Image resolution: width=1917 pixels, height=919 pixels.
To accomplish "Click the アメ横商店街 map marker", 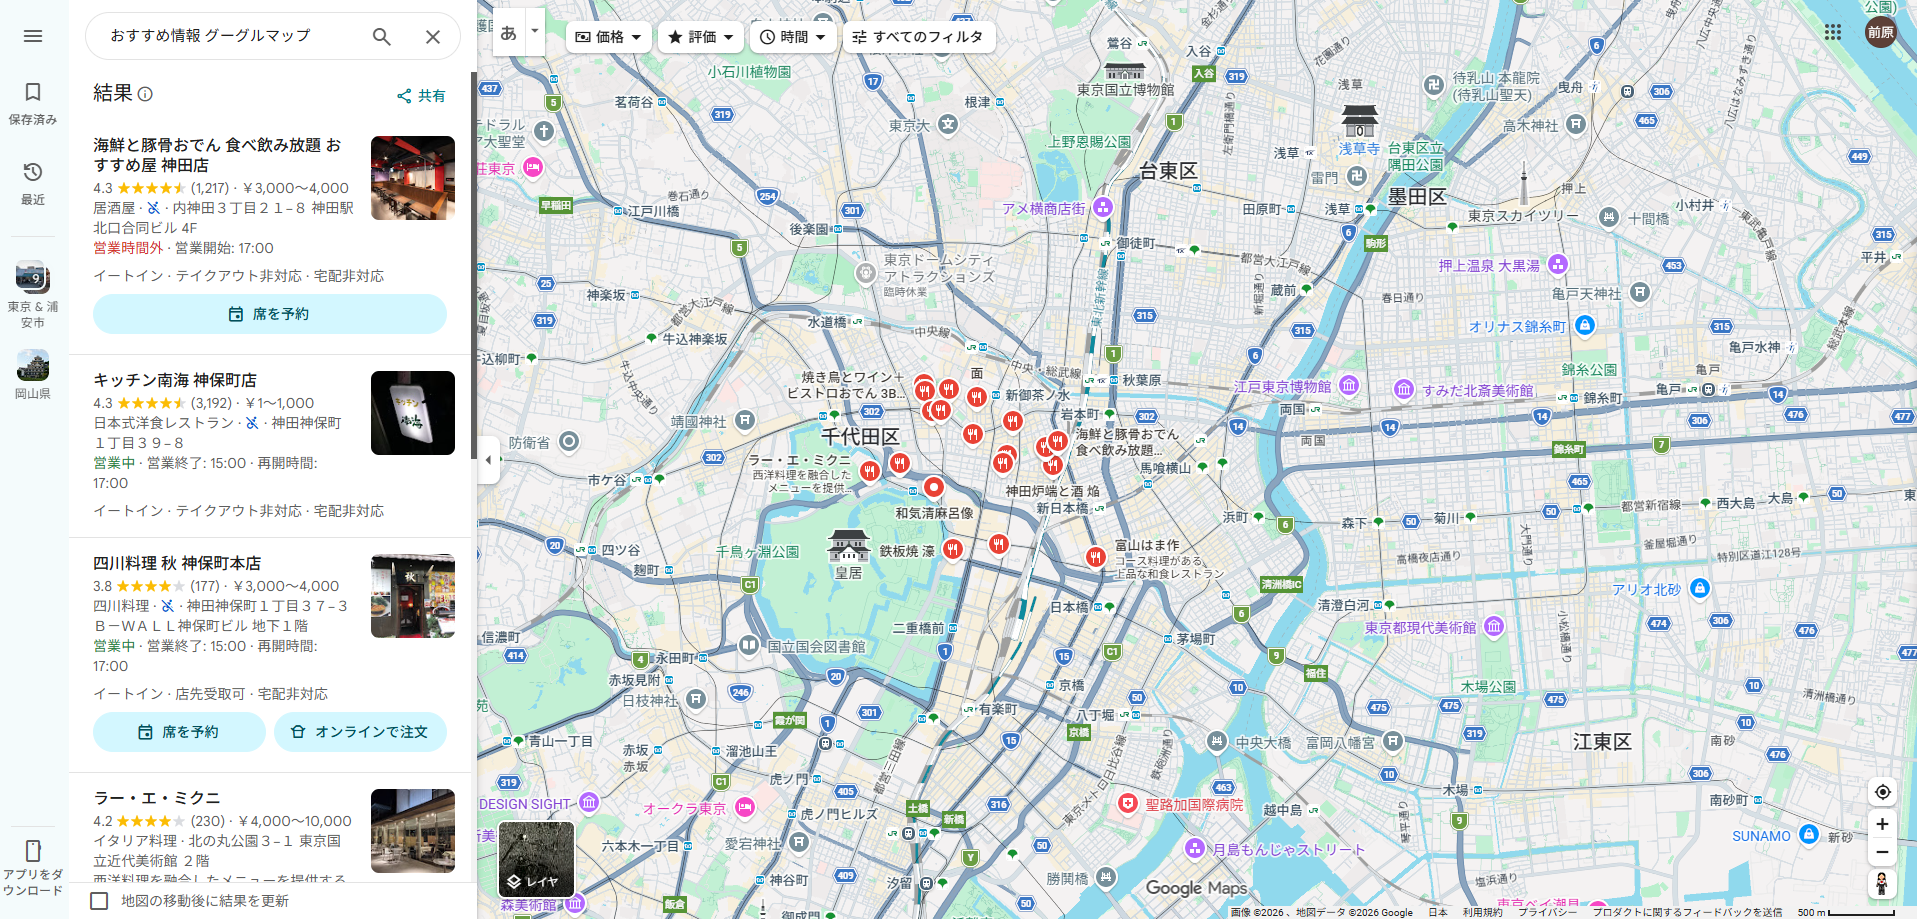I will point(1103,207).
